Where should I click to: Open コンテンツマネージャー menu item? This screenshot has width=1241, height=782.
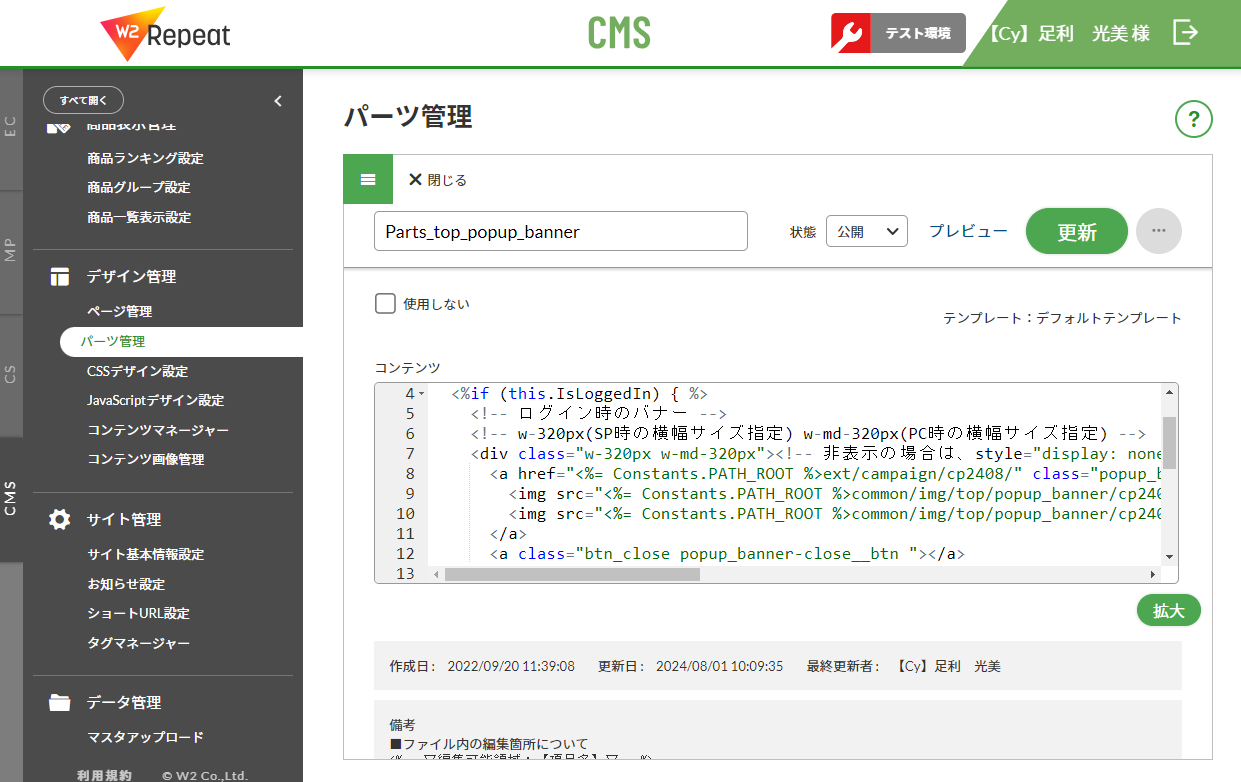pyautogui.click(x=158, y=430)
